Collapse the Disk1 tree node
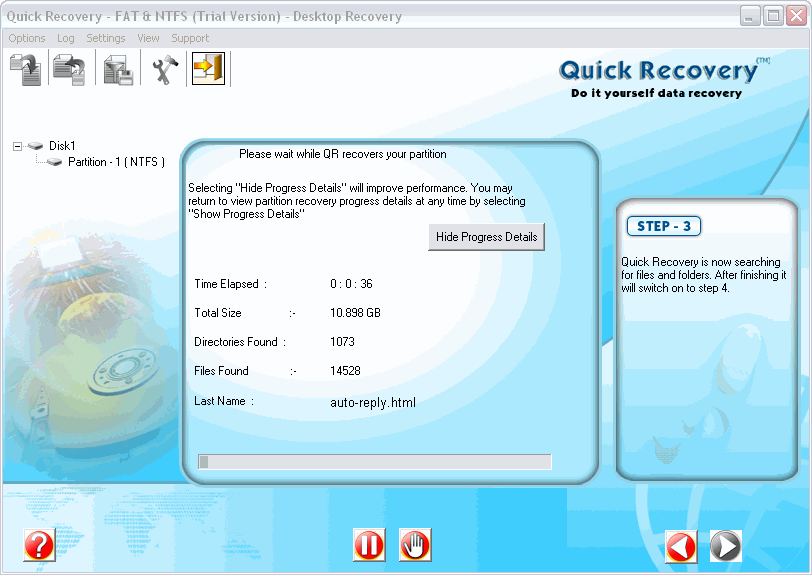The height and width of the screenshot is (575, 812). coord(17,147)
